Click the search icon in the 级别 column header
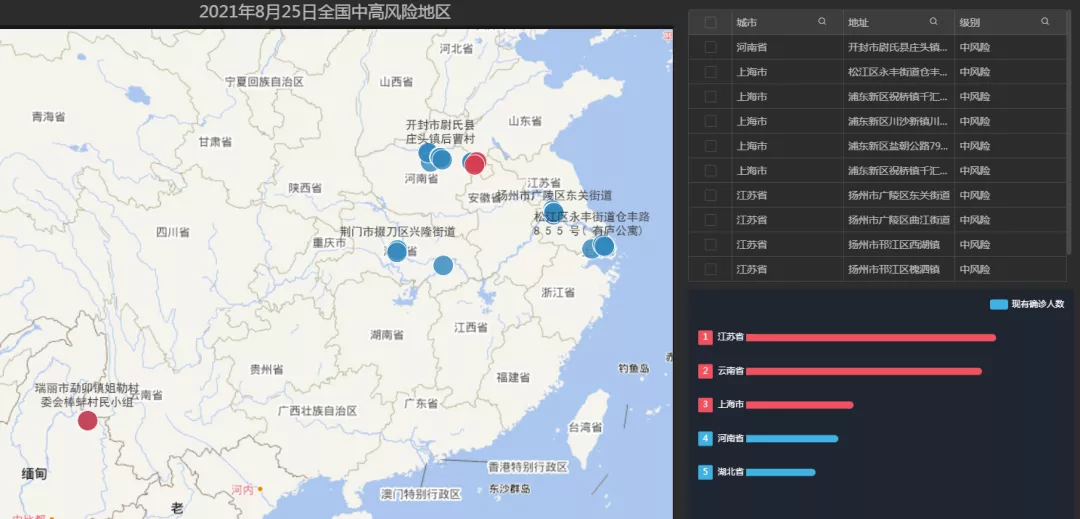The width and height of the screenshot is (1080, 519). (1045, 21)
